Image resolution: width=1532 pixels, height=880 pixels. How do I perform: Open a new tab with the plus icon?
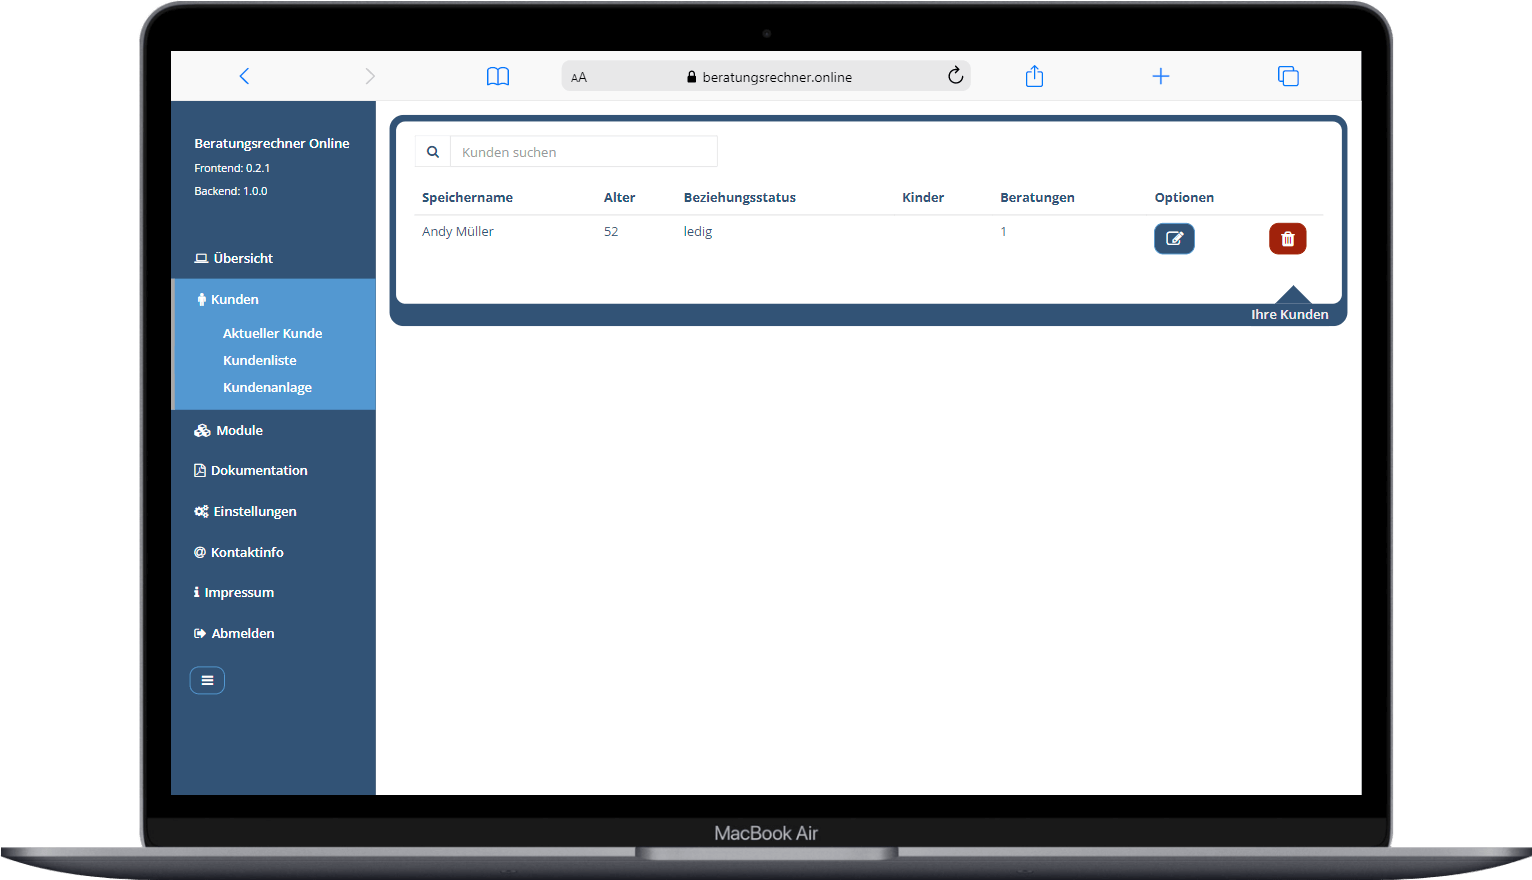click(x=1160, y=76)
